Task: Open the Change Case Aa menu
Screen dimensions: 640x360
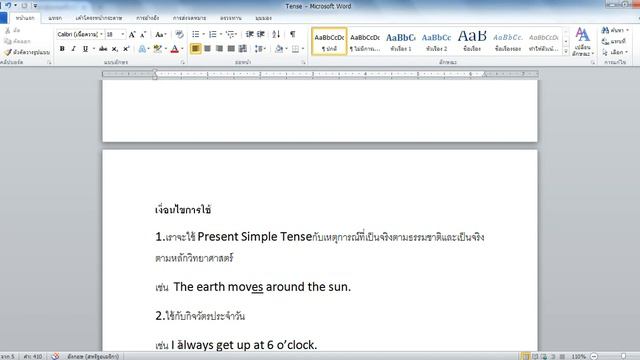Action: click(160, 35)
